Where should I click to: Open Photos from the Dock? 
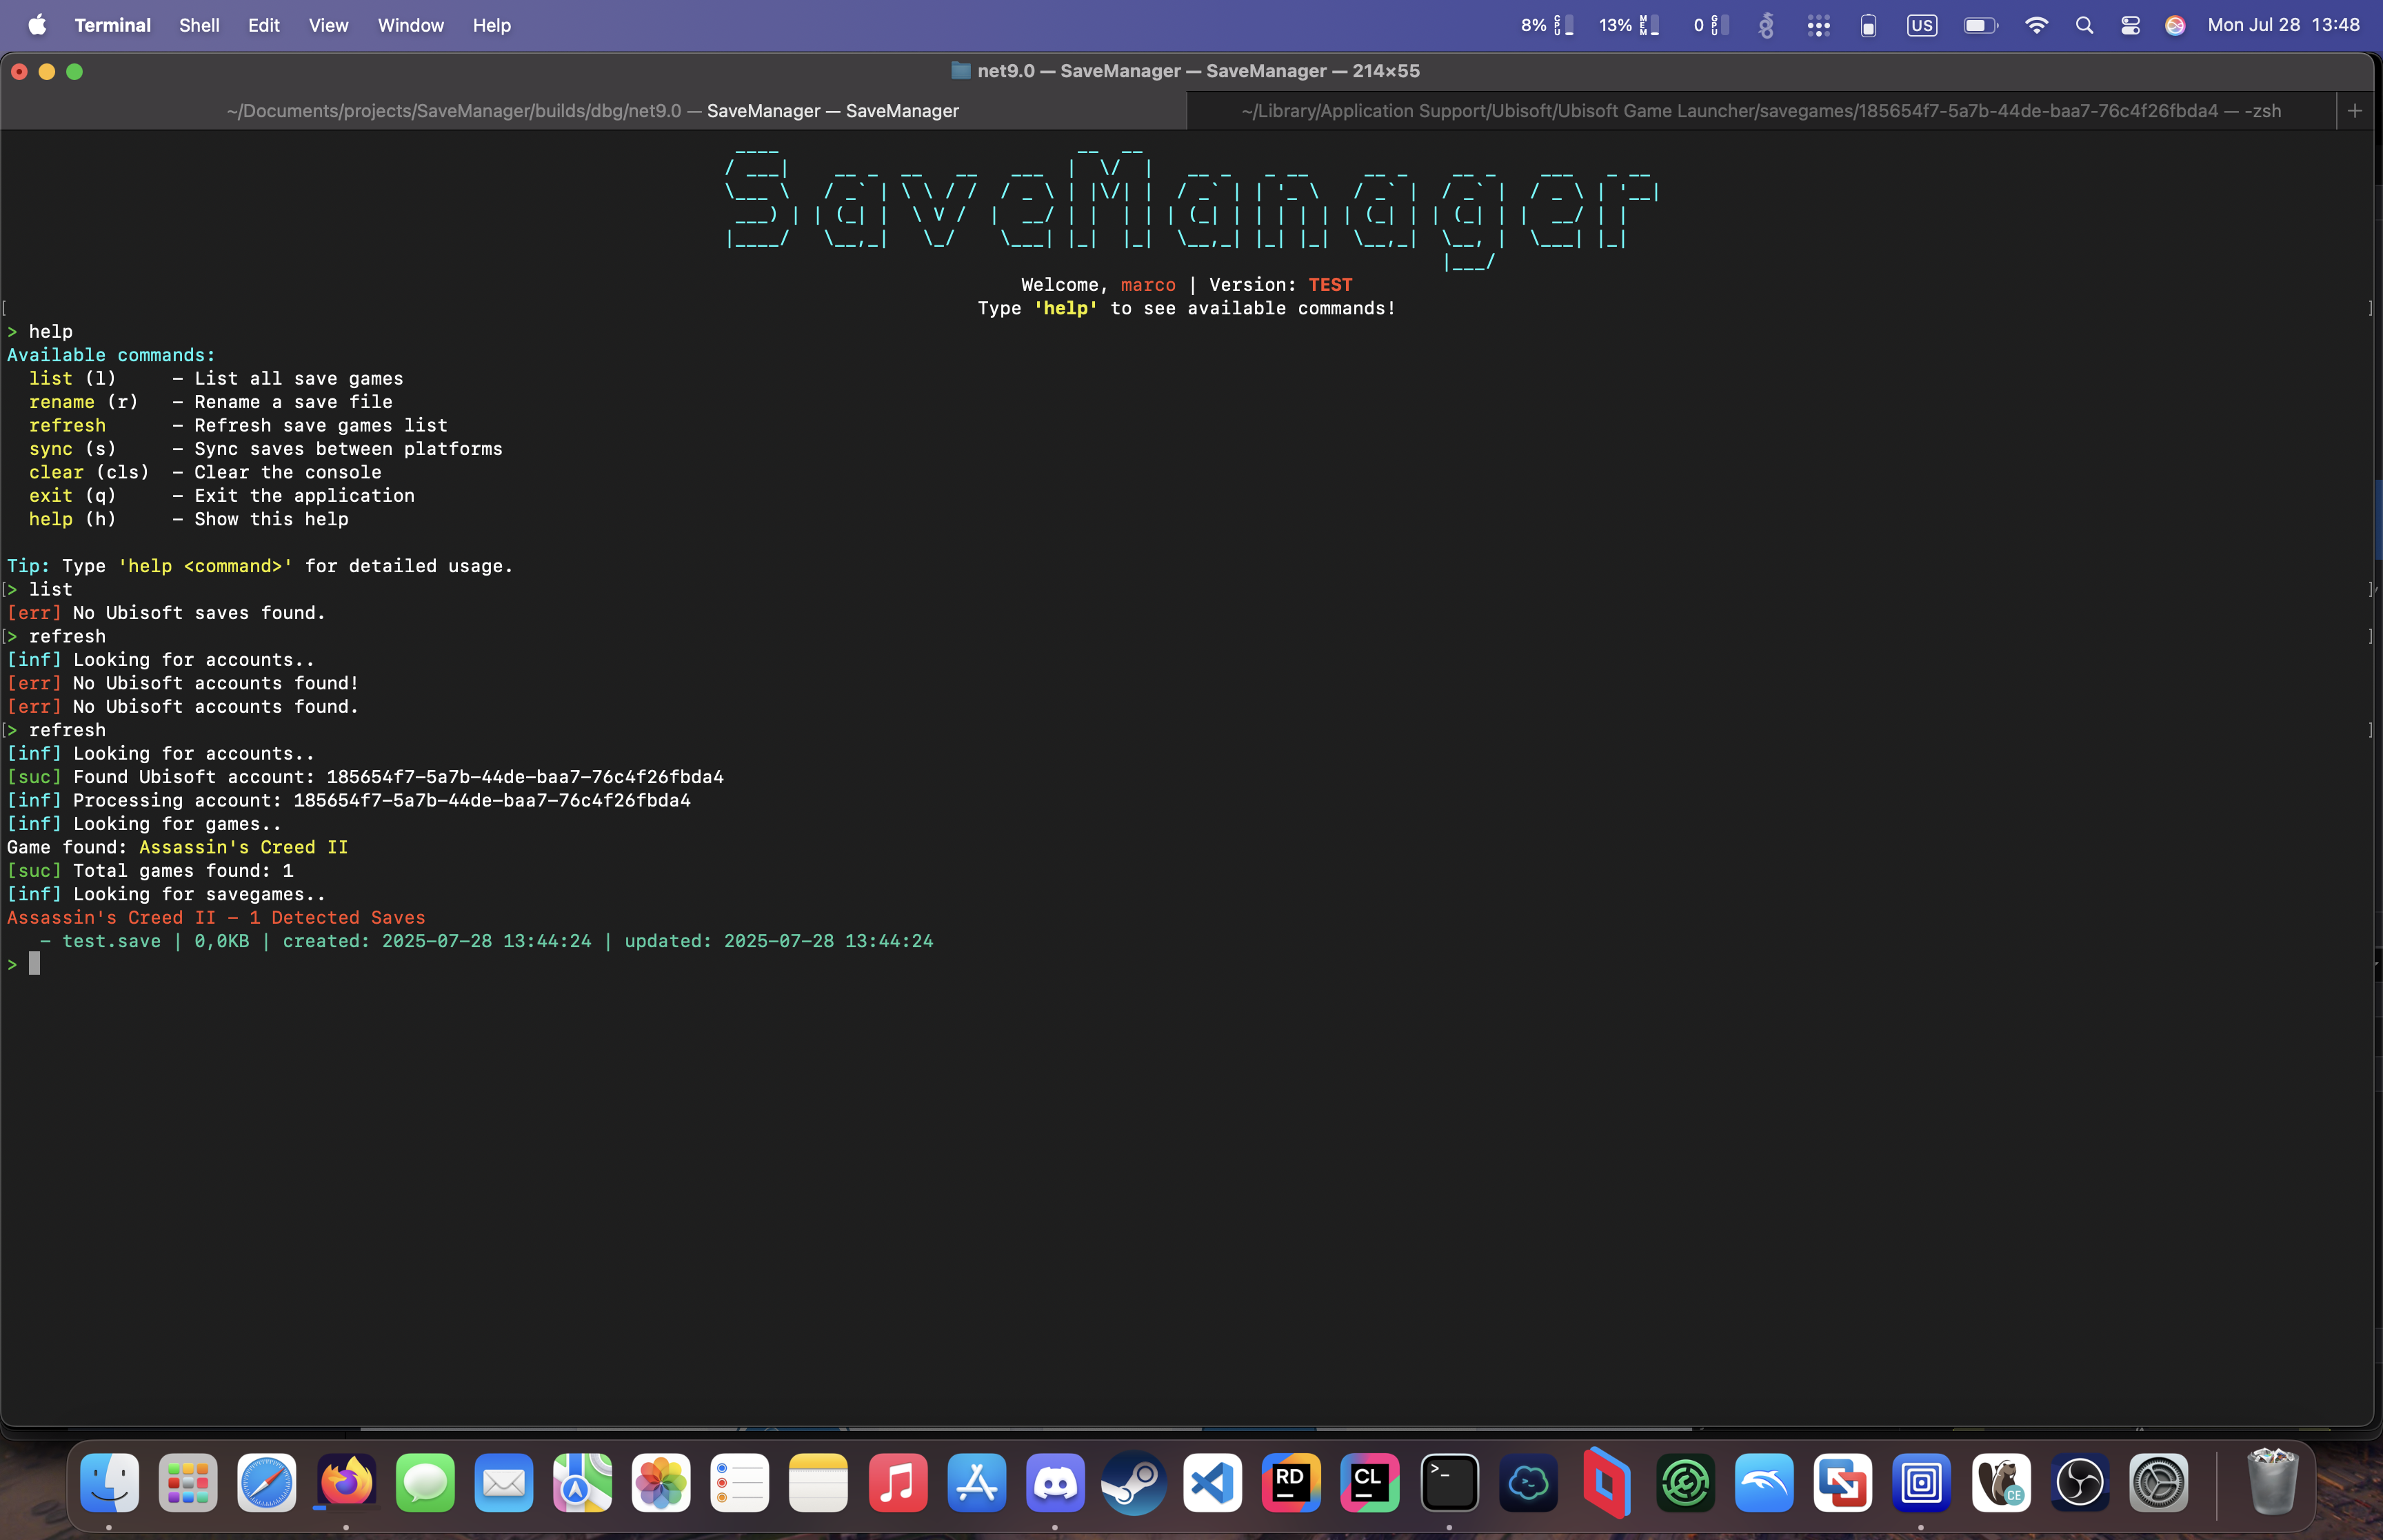661,1482
